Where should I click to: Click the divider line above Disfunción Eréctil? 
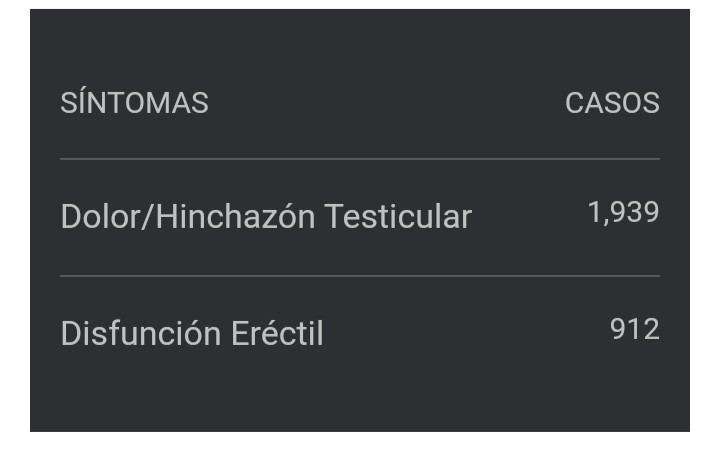[x=360, y=276]
